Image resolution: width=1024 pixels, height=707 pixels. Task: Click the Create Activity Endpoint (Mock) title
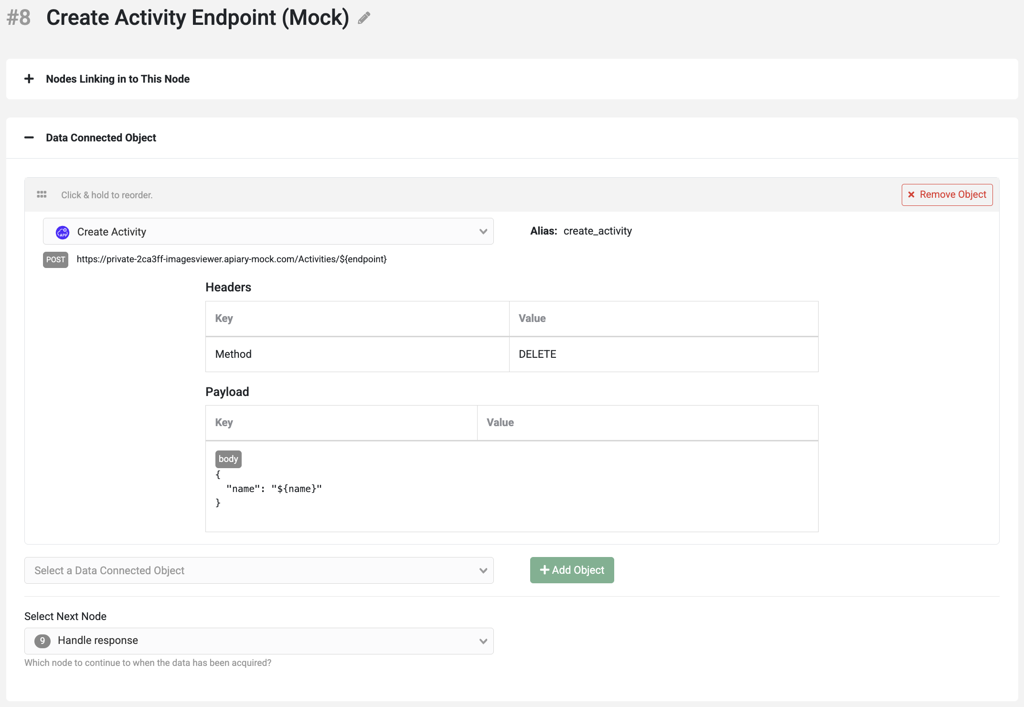(197, 18)
